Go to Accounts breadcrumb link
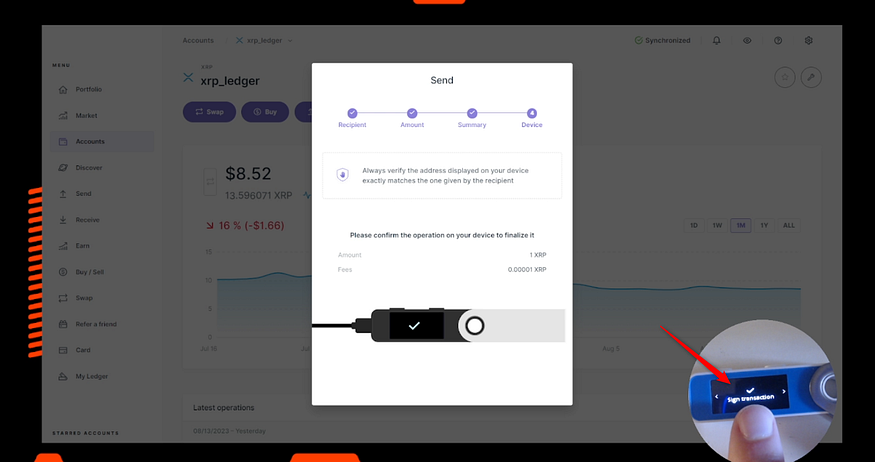Image resolution: width=875 pixels, height=462 pixels. (198, 41)
